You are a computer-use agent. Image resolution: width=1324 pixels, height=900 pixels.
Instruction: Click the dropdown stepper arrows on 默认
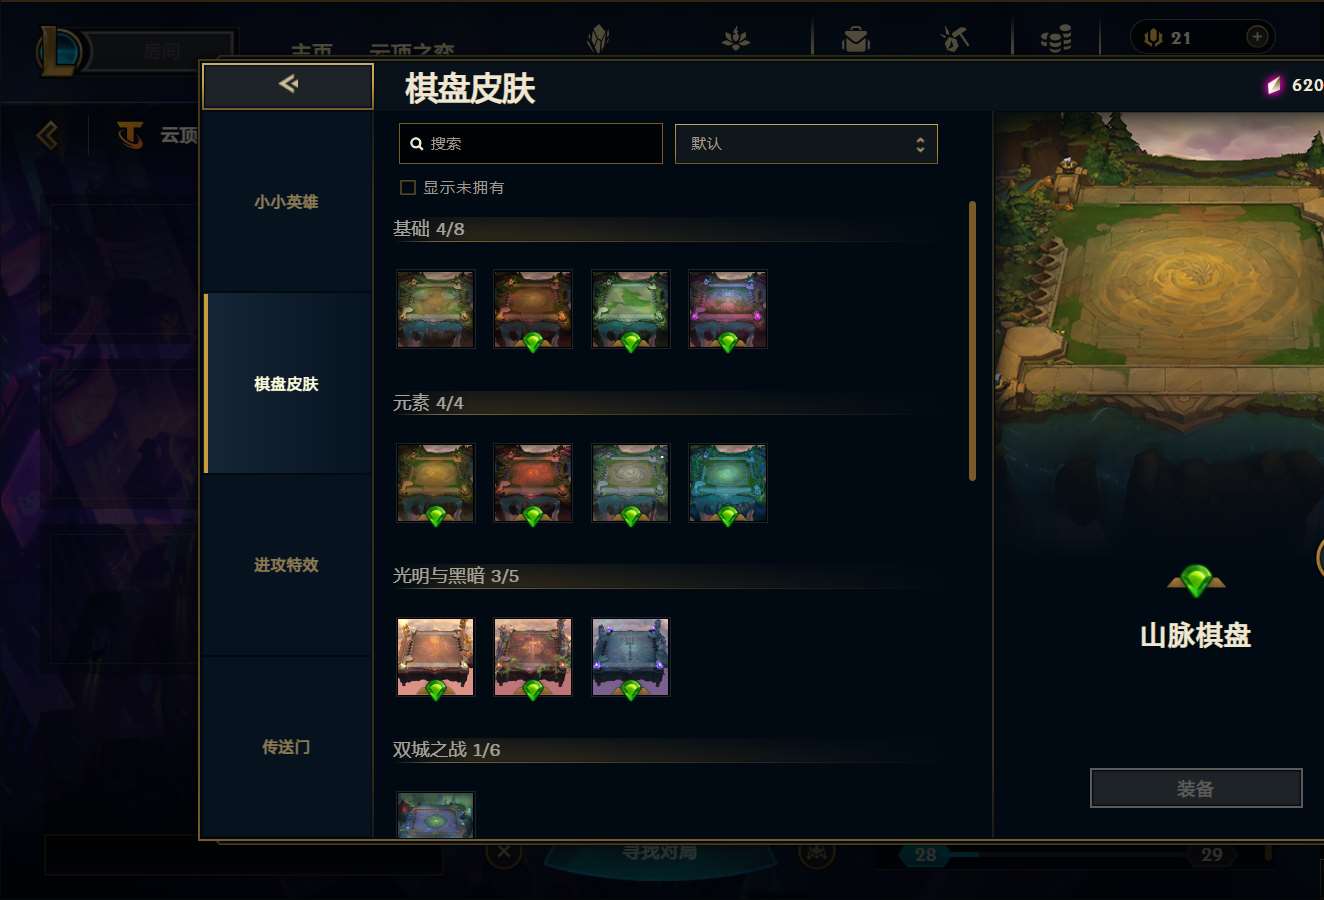click(x=920, y=145)
